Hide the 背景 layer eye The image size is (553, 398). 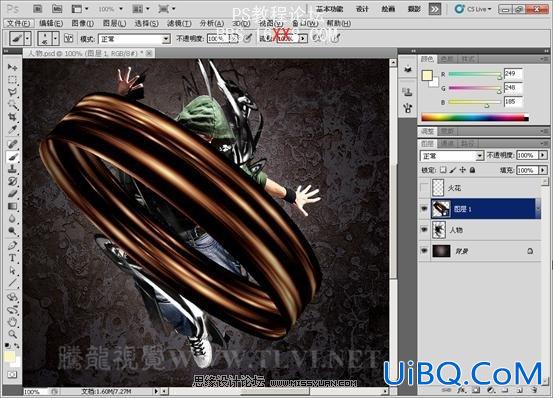pyautogui.click(x=424, y=251)
